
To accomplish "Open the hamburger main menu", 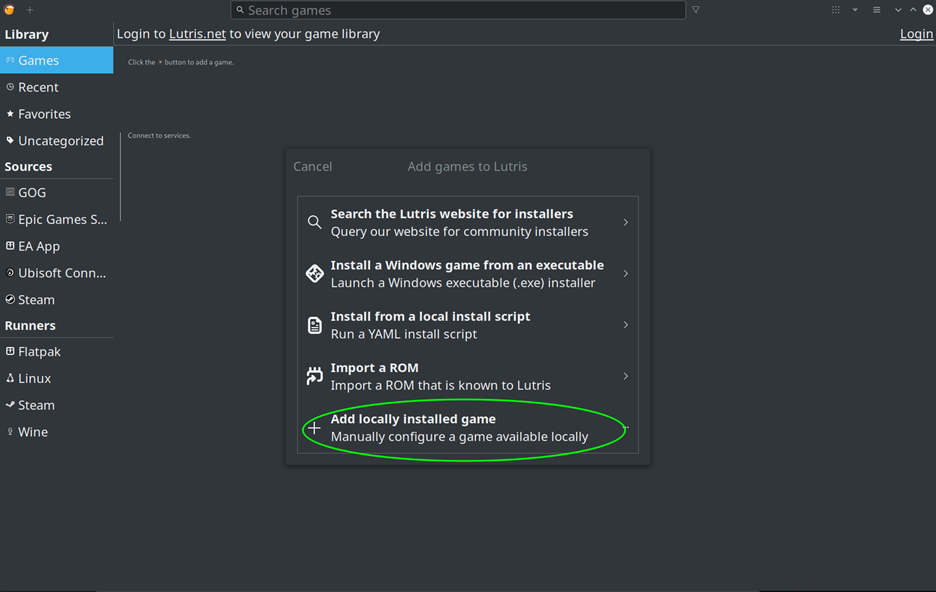I will (876, 10).
